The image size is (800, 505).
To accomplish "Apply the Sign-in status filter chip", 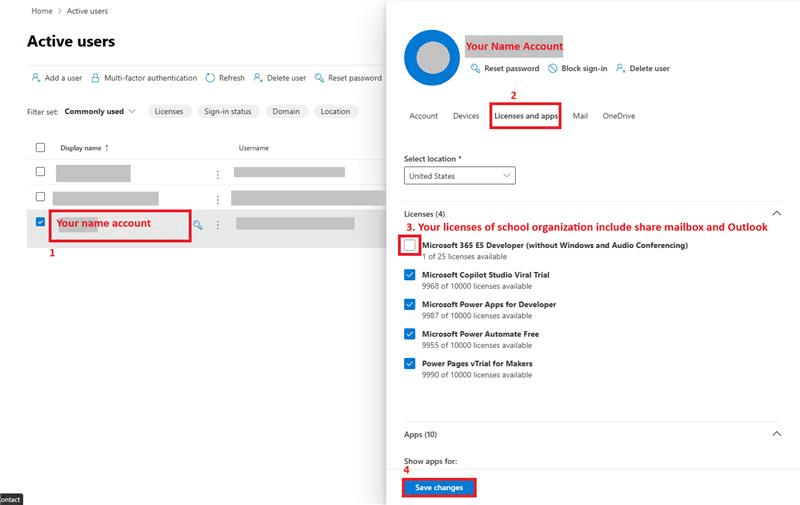I will click(x=228, y=111).
